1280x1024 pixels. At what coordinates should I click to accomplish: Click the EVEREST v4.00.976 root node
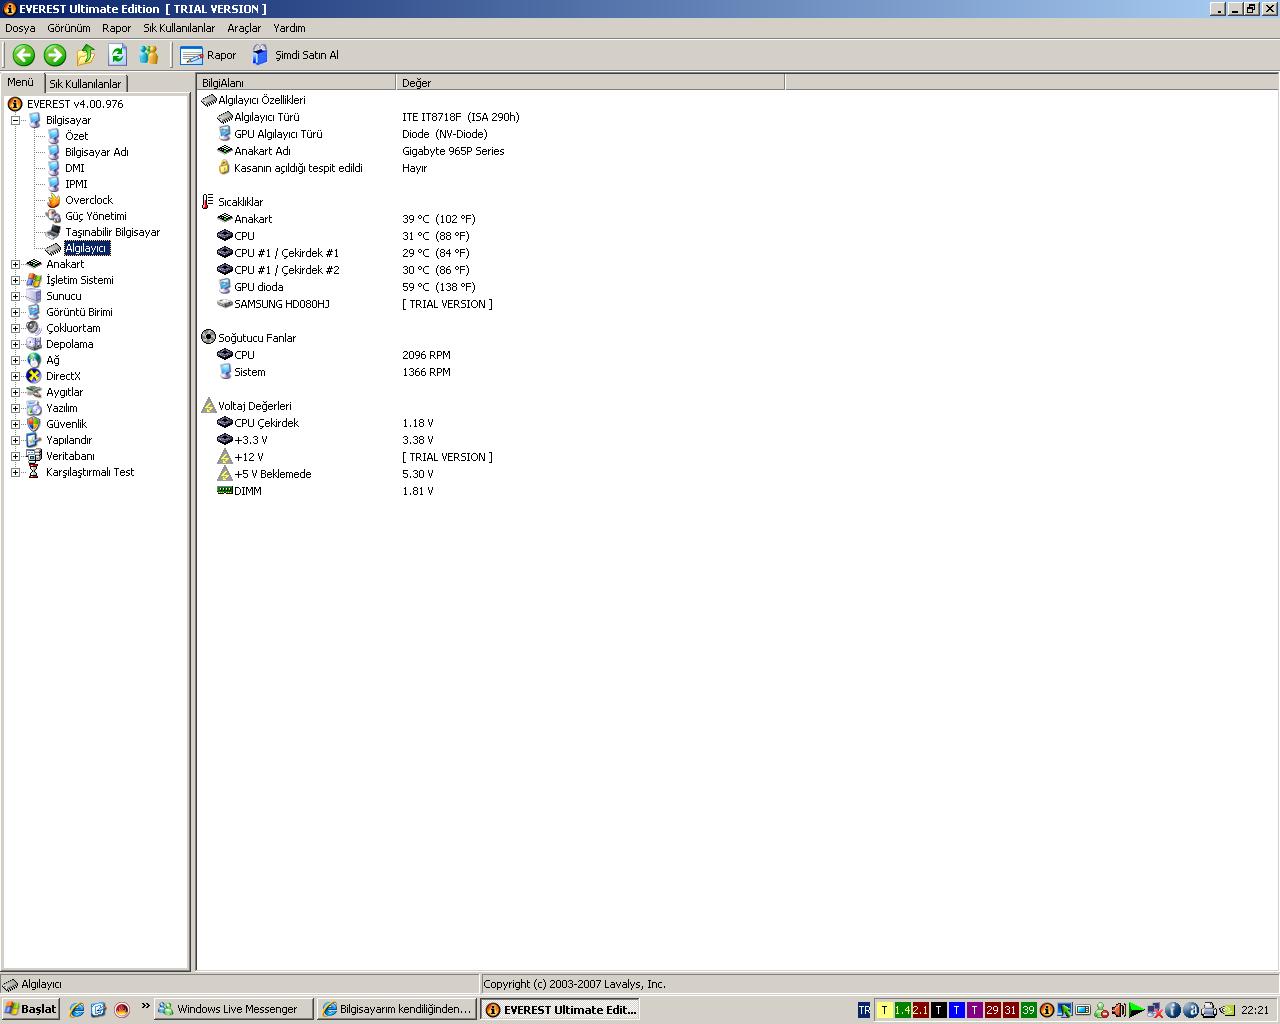(75, 104)
